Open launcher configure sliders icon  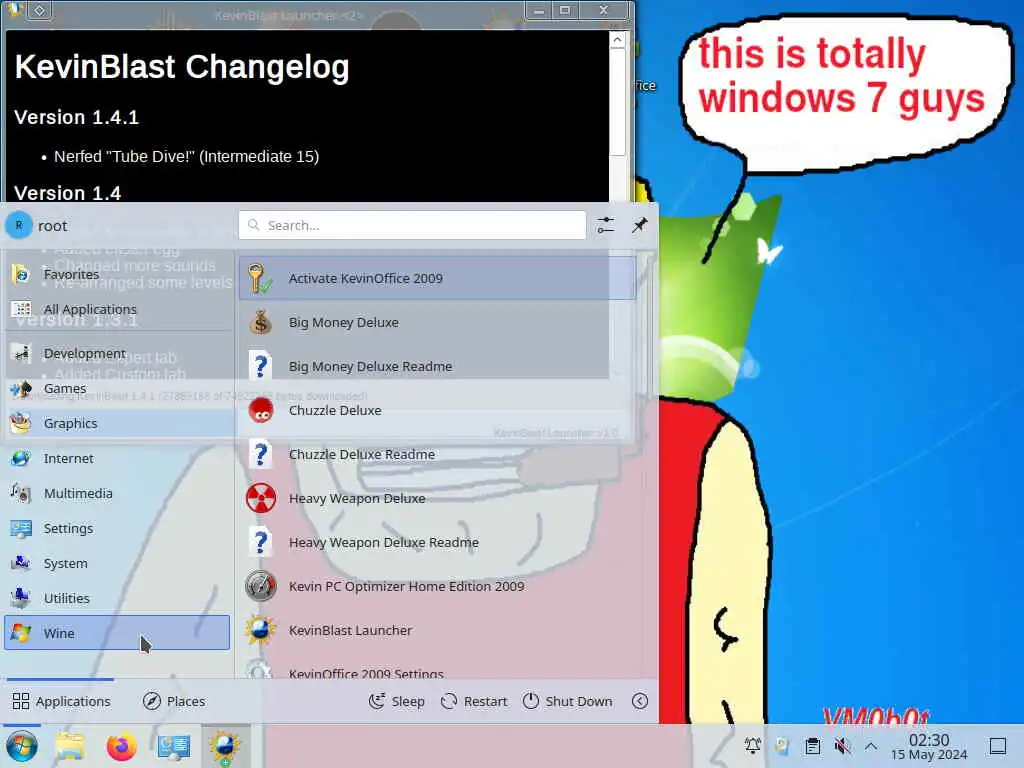tap(606, 225)
